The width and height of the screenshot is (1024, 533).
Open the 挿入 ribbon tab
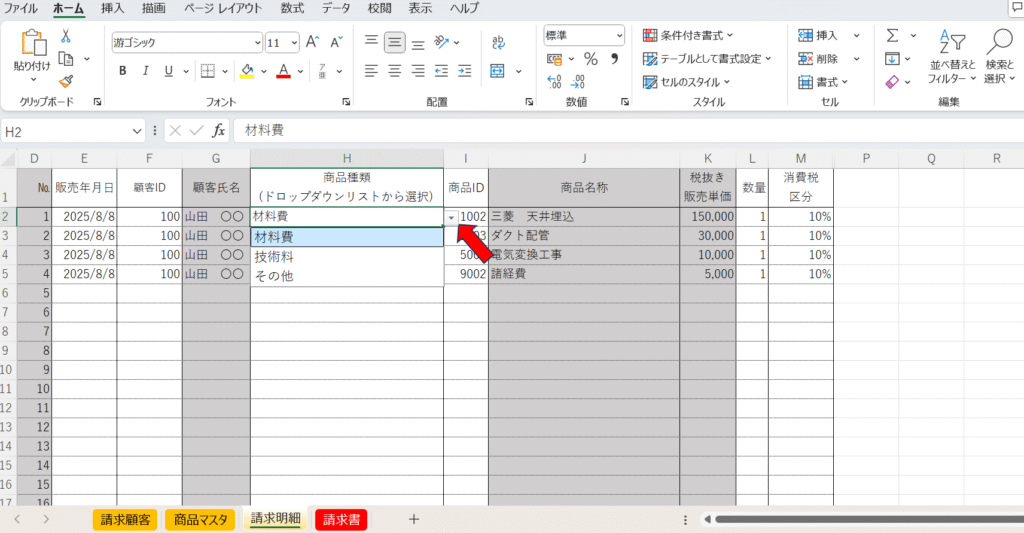113,8
